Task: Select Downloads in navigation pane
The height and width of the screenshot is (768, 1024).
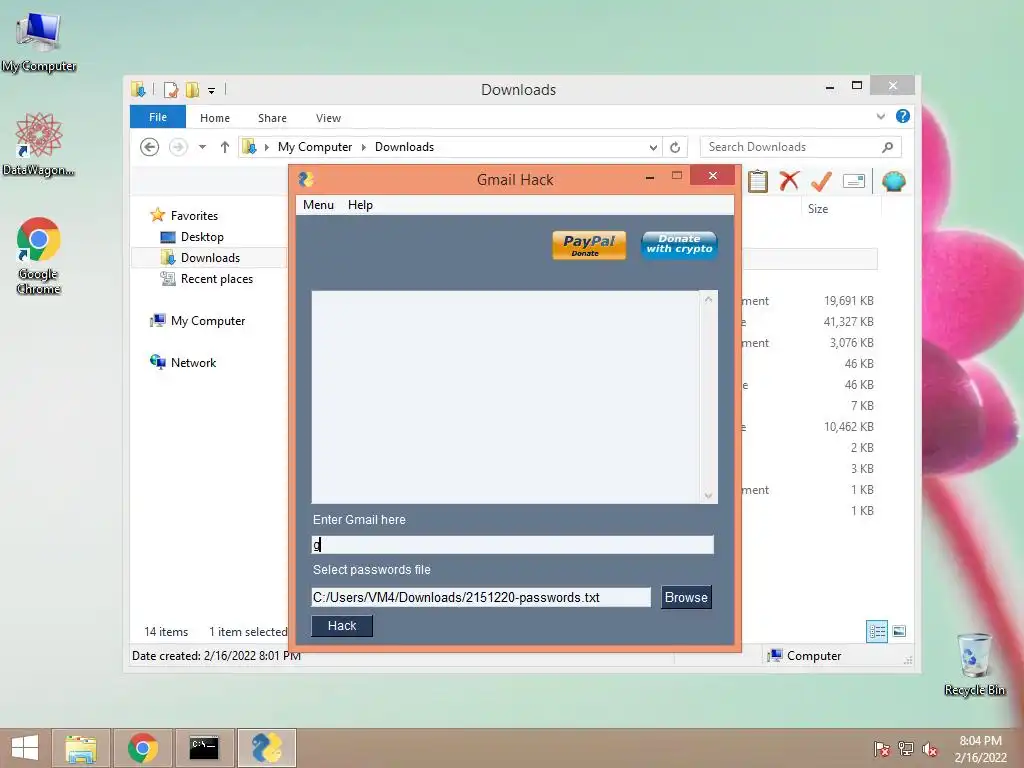Action: coord(210,258)
